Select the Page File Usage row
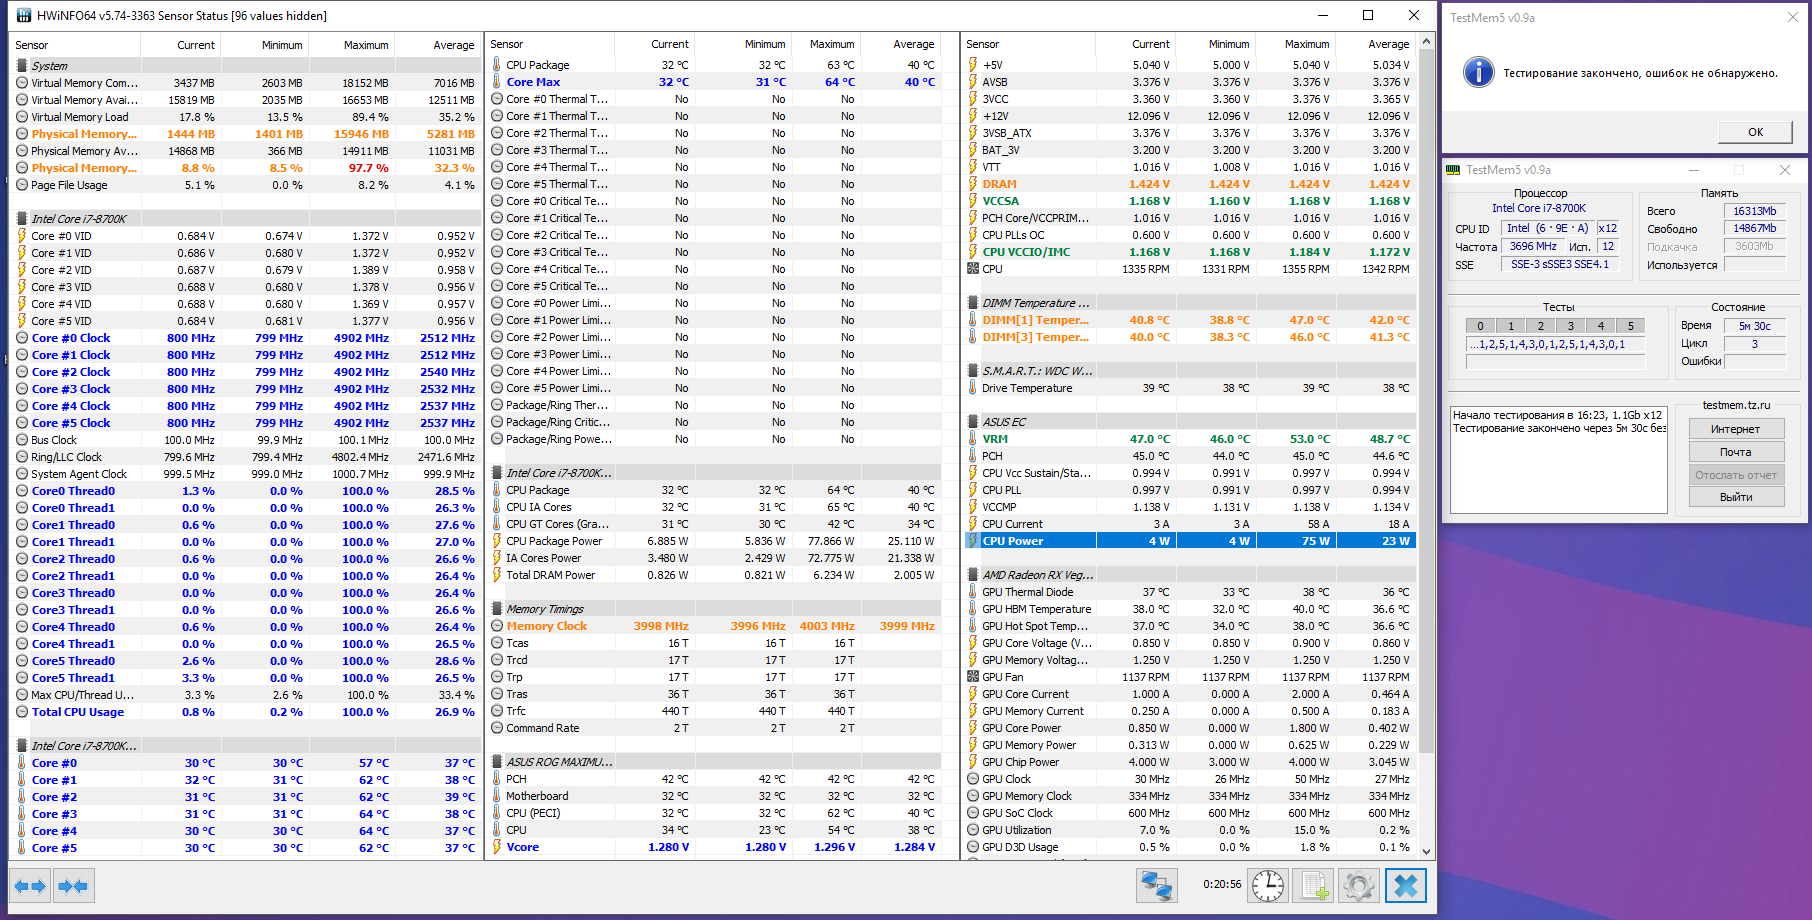The width and height of the screenshot is (1812, 920). click(243, 185)
